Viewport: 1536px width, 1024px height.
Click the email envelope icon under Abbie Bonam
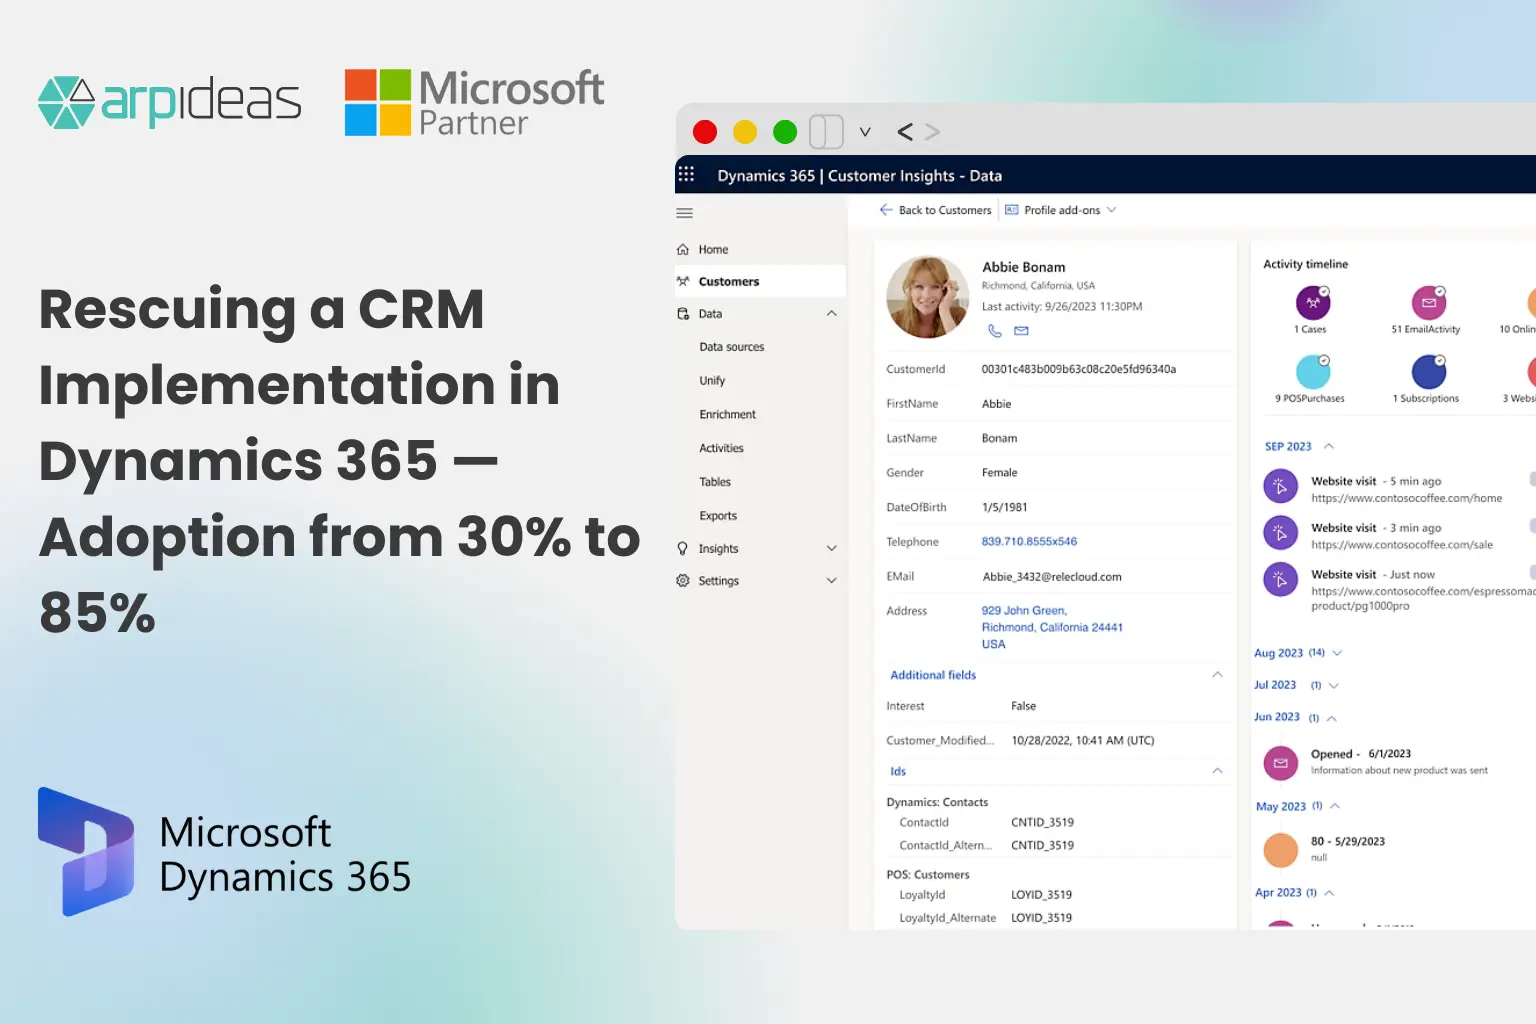pos(1021,330)
